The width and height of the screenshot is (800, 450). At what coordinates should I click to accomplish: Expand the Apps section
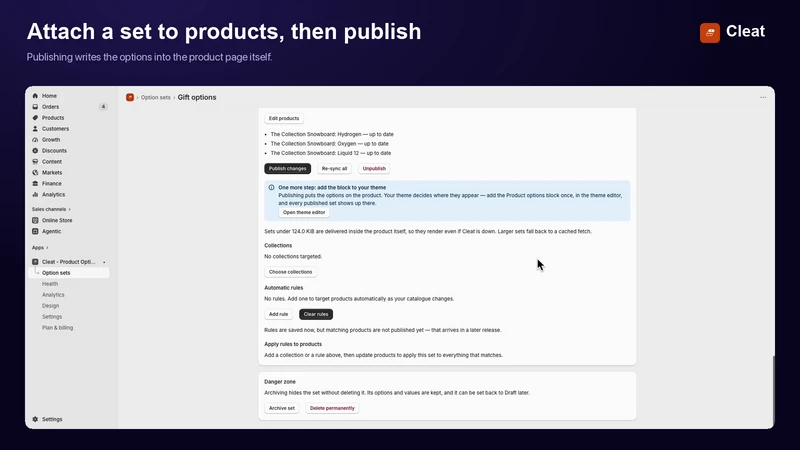click(40, 247)
